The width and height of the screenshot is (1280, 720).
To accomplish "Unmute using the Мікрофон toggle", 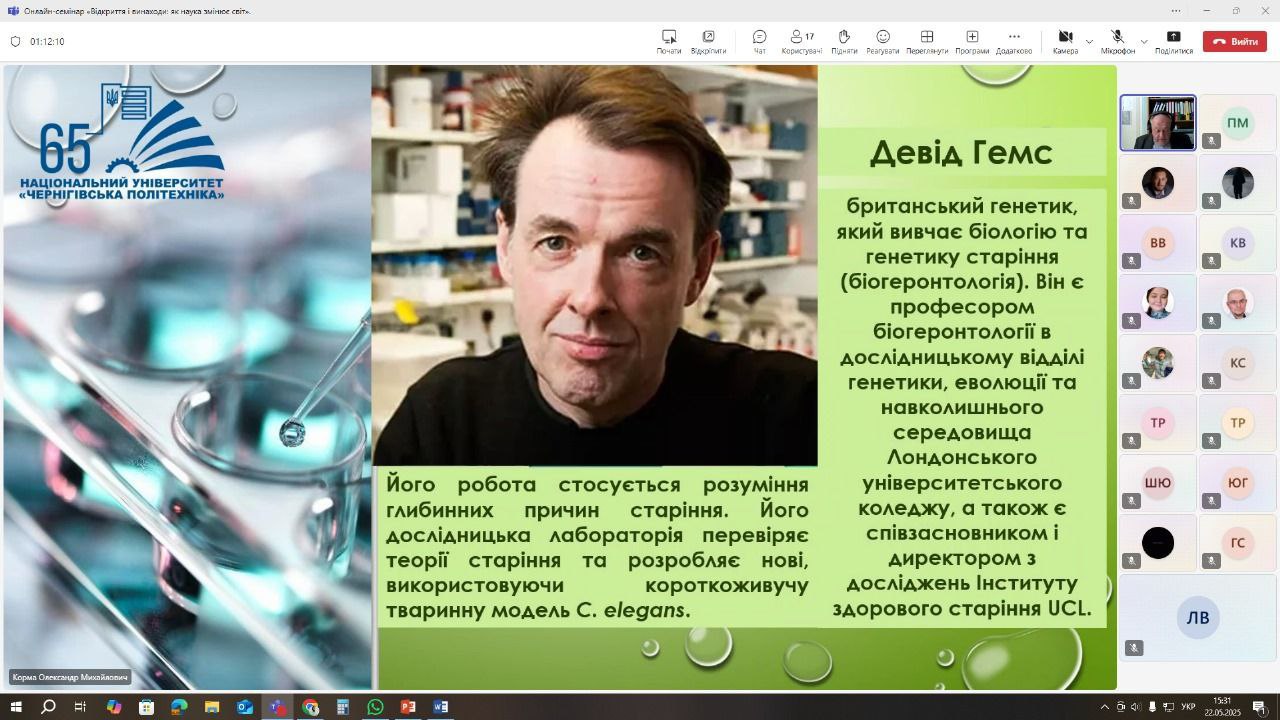I will (x=1117, y=41).
